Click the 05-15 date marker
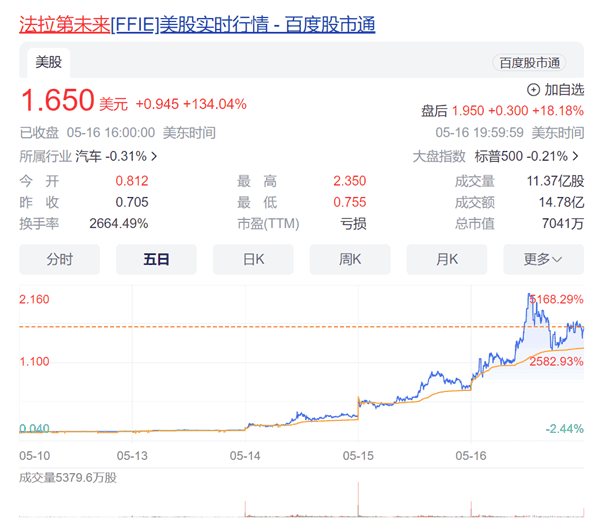 358,456
